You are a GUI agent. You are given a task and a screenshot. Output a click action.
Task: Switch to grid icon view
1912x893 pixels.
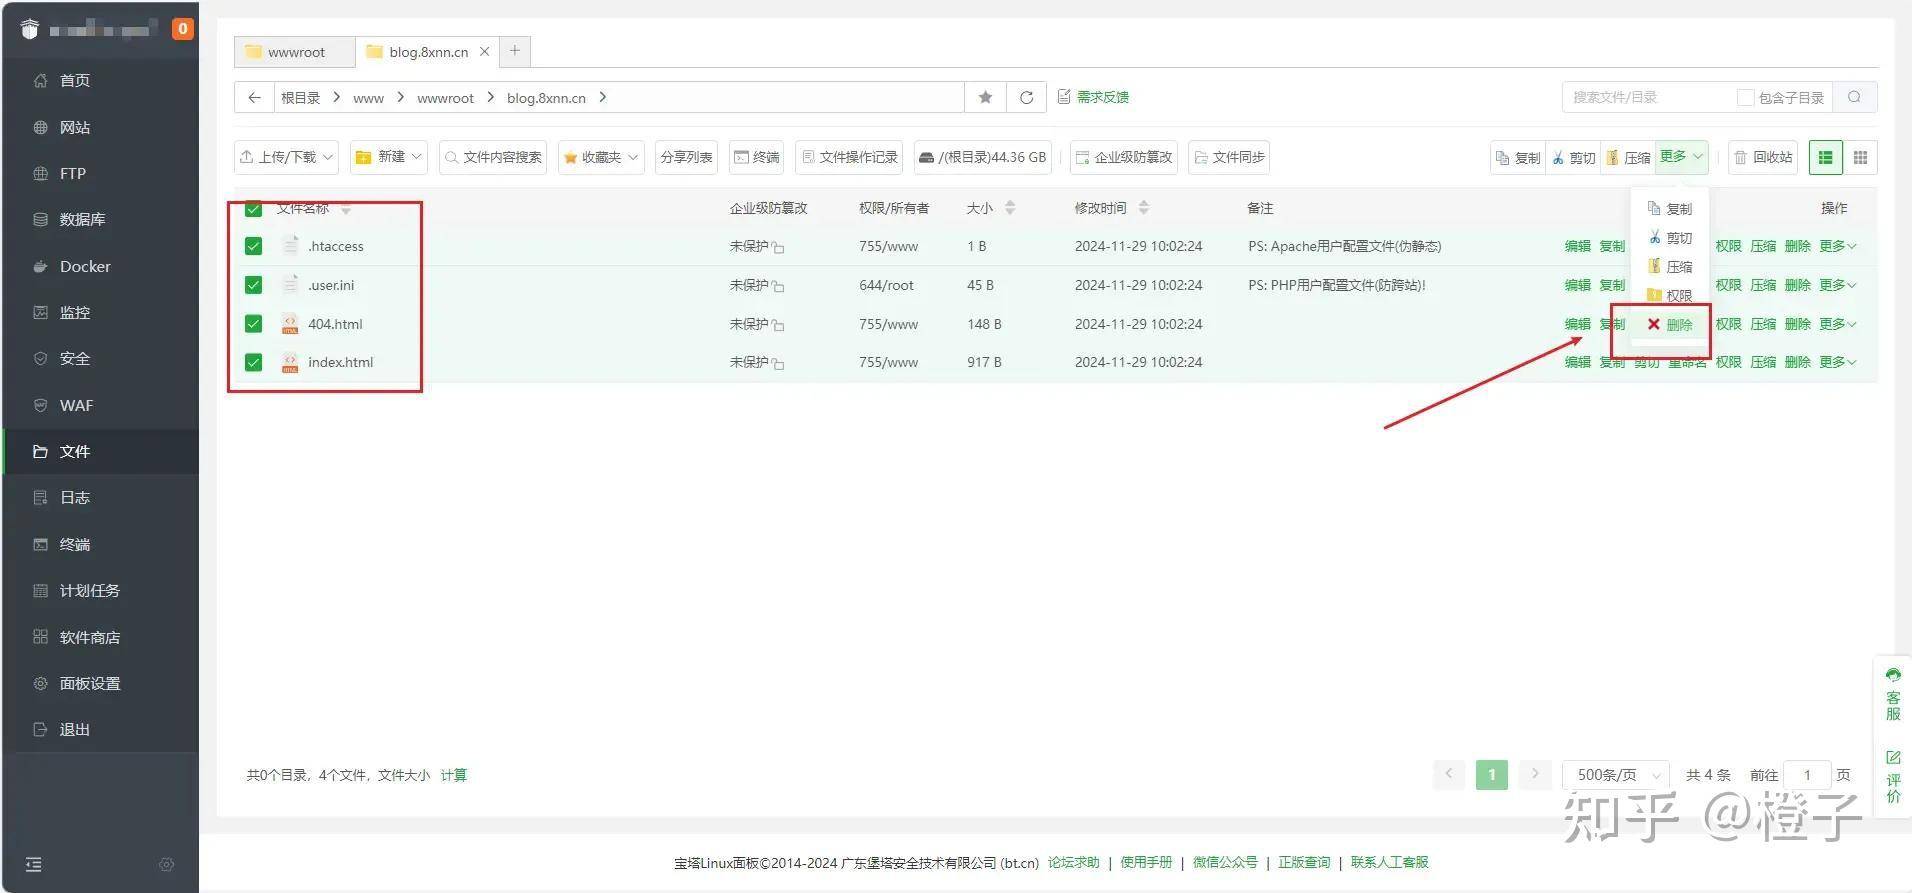coord(1860,157)
